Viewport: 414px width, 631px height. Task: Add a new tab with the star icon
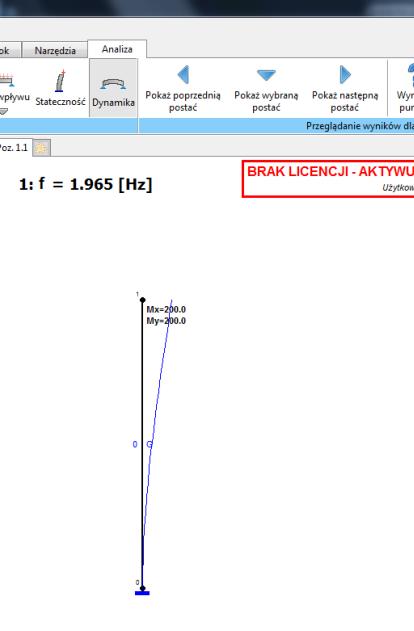tap(41, 148)
